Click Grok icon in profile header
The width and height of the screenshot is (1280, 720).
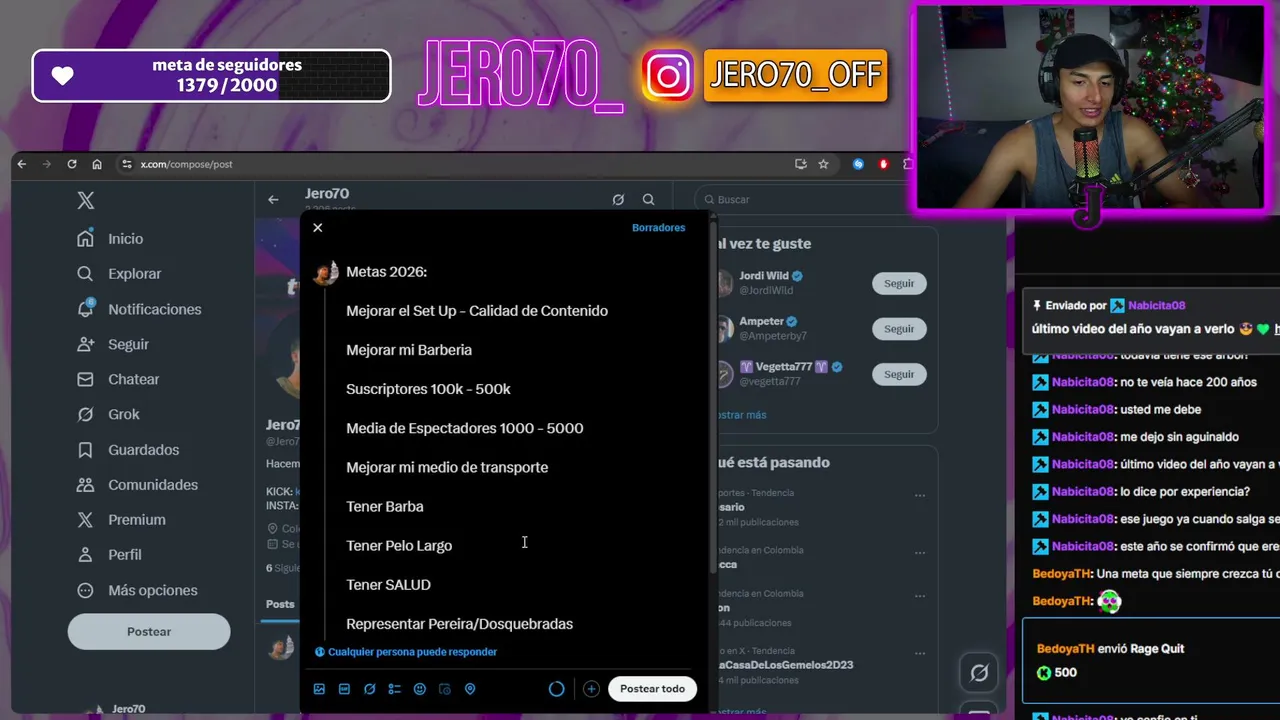(x=618, y=200)
